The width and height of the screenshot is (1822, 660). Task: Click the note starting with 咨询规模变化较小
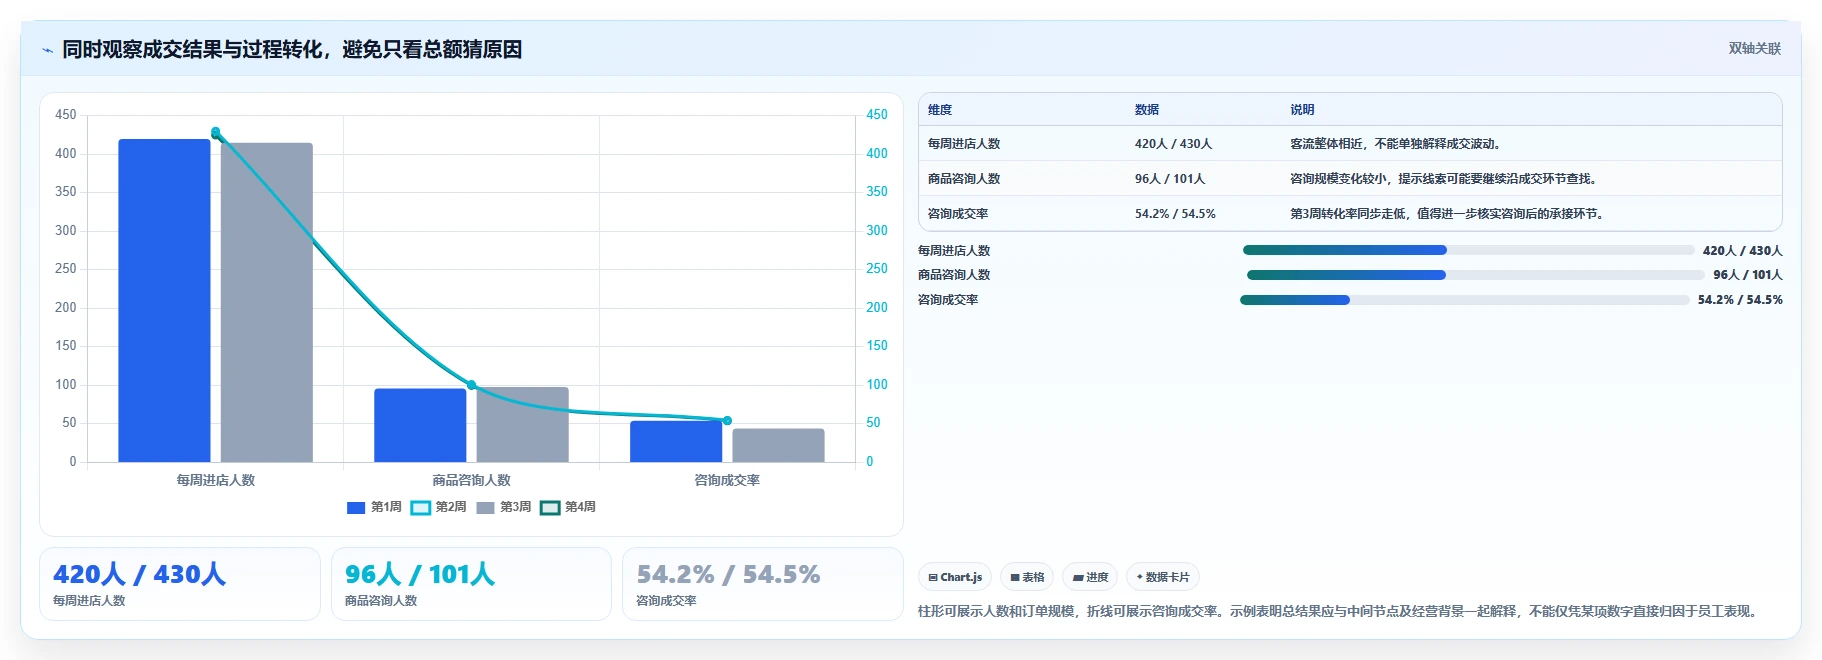[x=1445, y=179]
